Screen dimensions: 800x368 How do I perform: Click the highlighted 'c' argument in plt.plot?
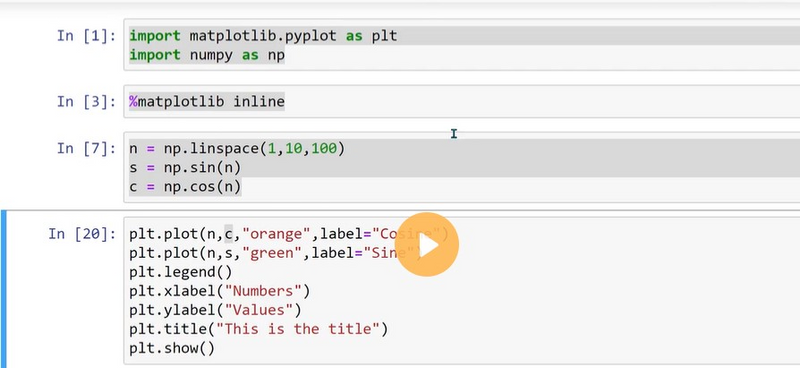(x=229, y=234)
